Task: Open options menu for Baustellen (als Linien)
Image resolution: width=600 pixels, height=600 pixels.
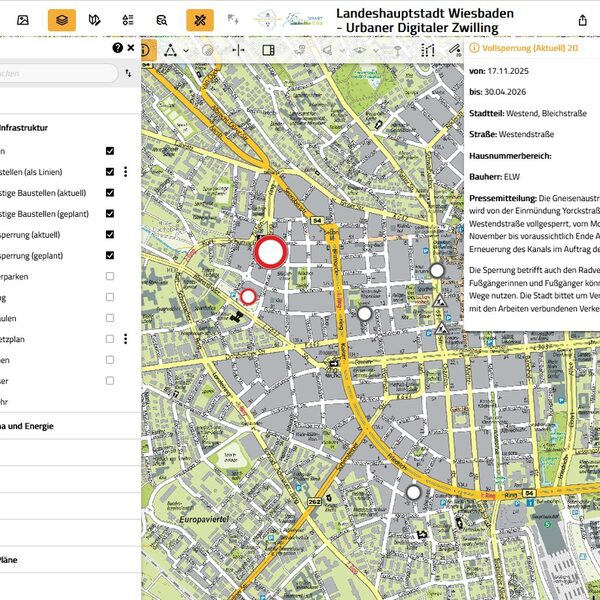Action: pos(125,172)
